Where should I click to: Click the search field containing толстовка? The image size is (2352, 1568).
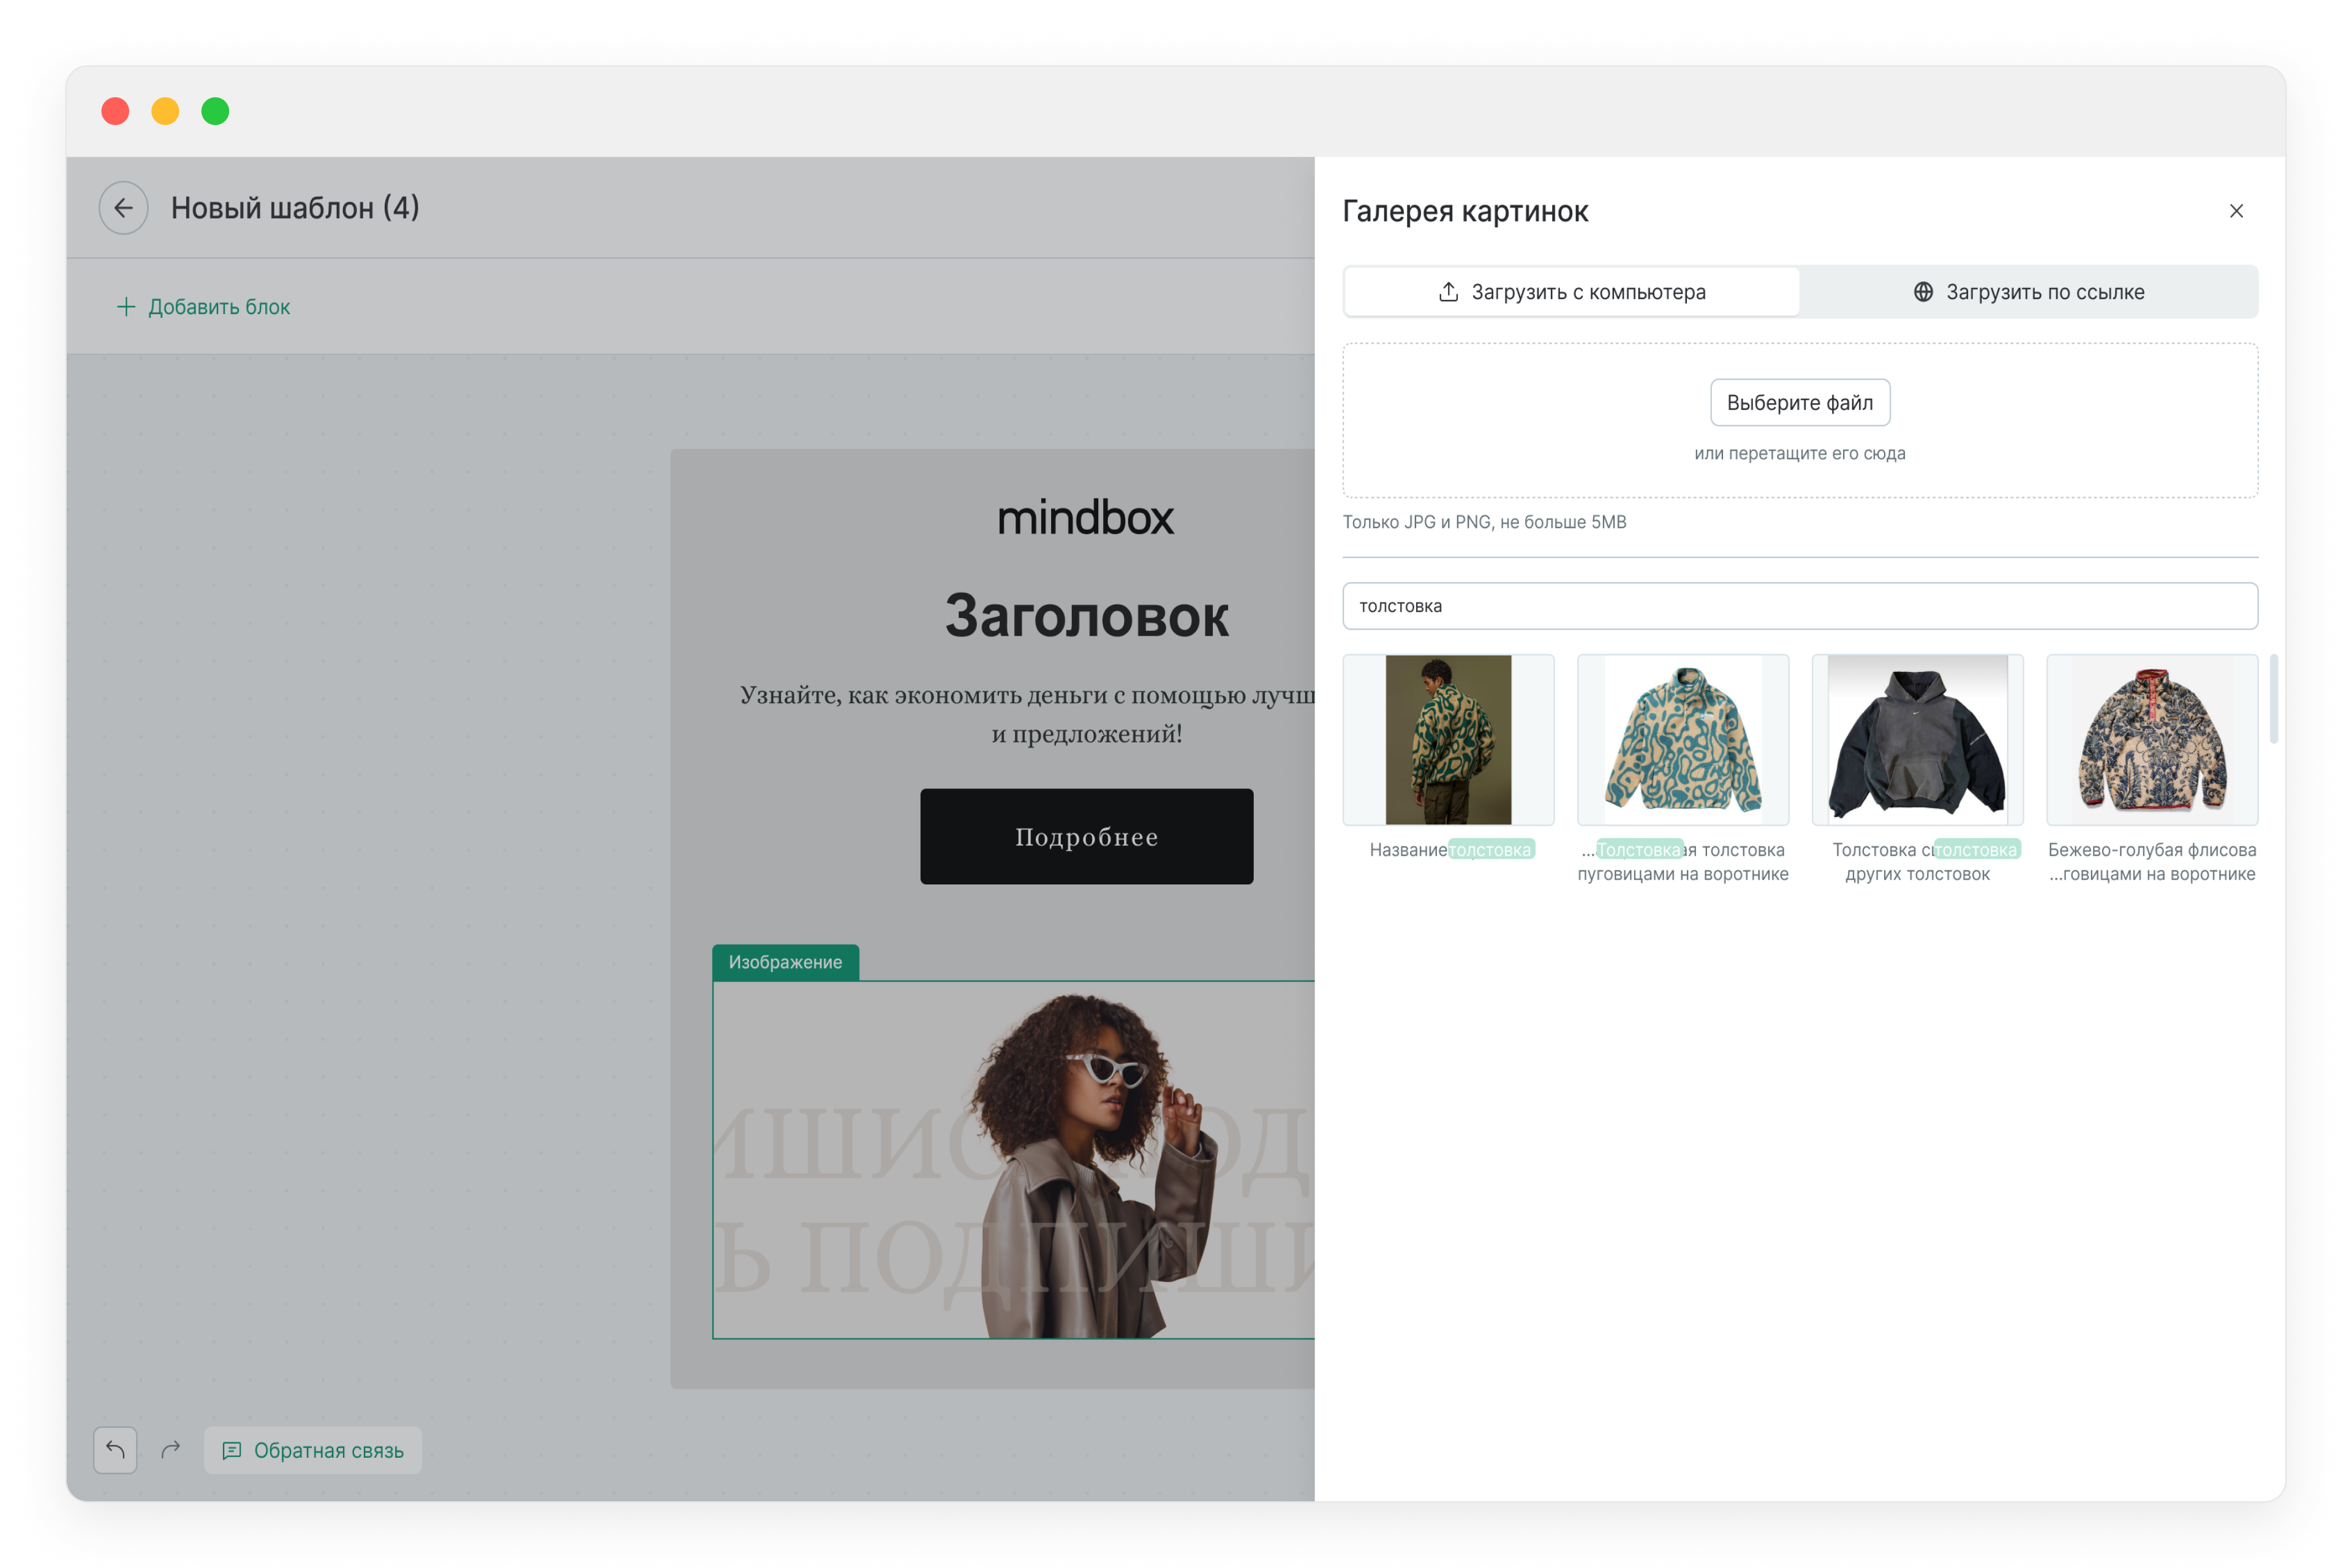click(1800, 606)
